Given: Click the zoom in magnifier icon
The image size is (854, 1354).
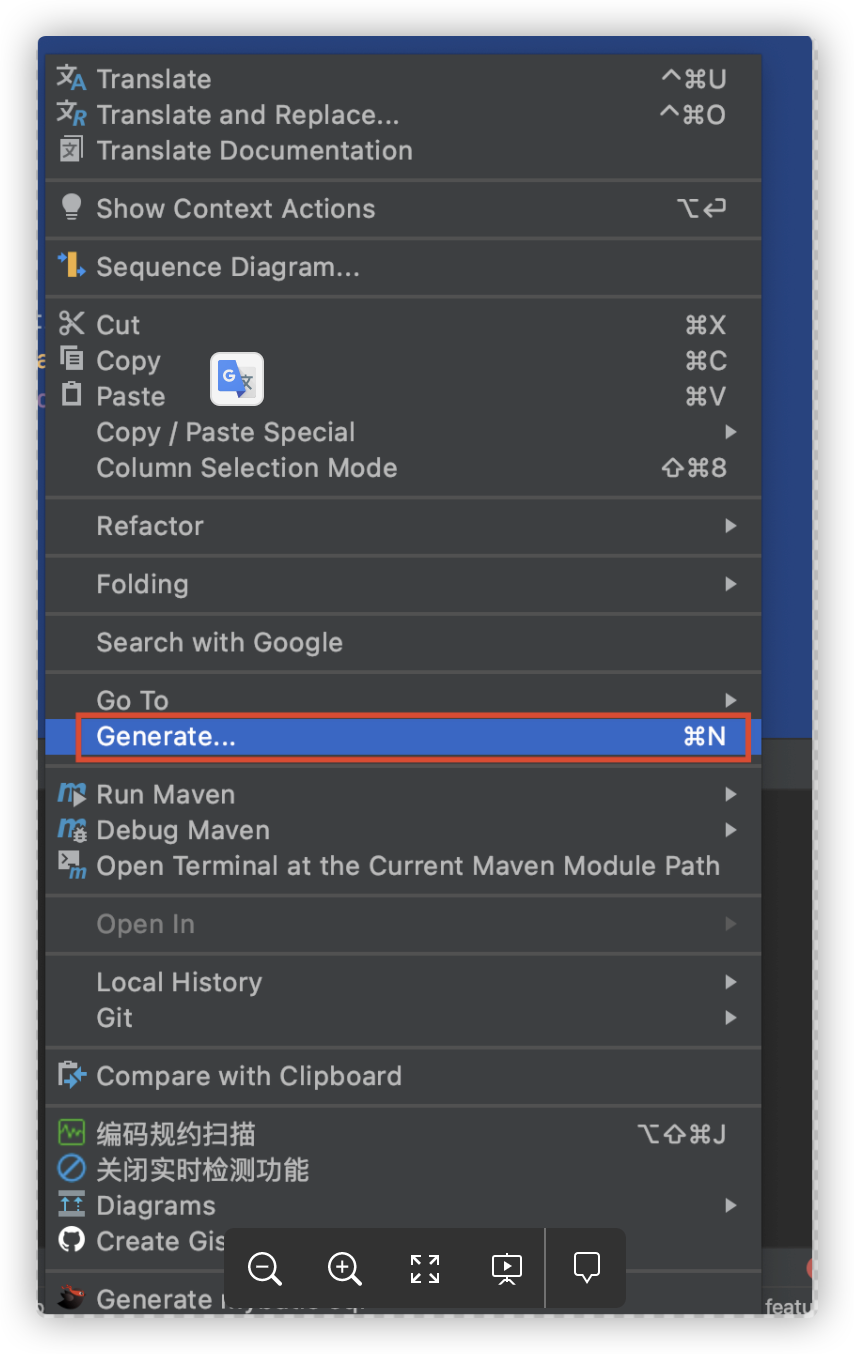Looking at the screenshot, I should pos(345,1268).
